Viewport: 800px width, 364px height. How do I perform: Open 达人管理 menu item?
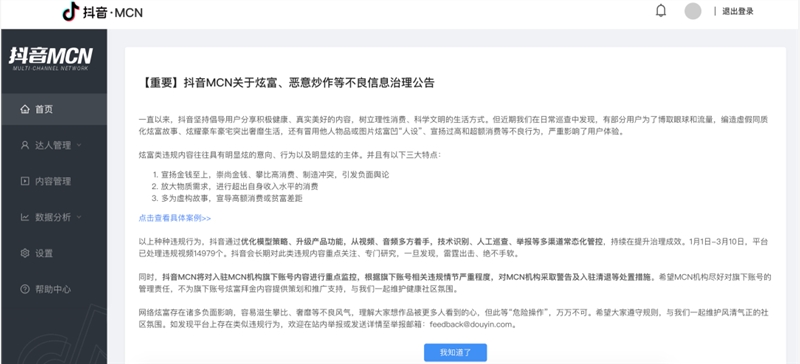(x=54, y=145)
